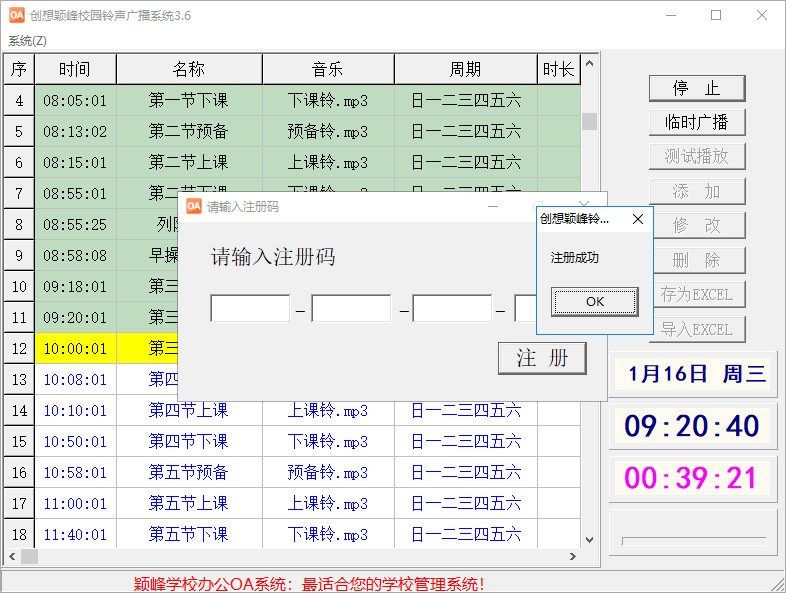Open the 系统(Z) menu
The image size is (786, 593).
click(27, 41)
